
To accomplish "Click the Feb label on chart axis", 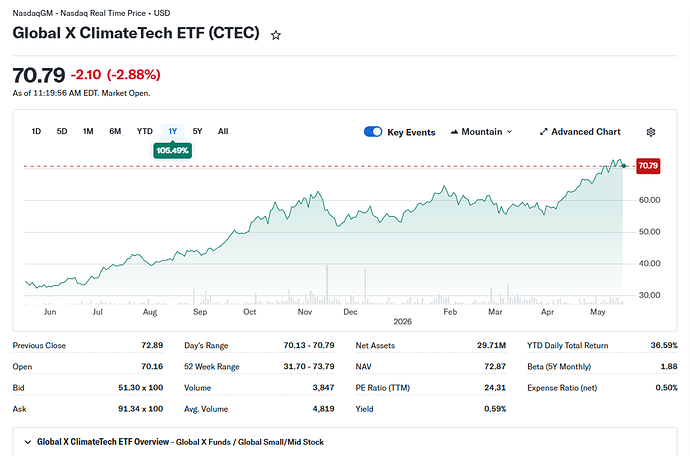I will [x=450, y=312].
